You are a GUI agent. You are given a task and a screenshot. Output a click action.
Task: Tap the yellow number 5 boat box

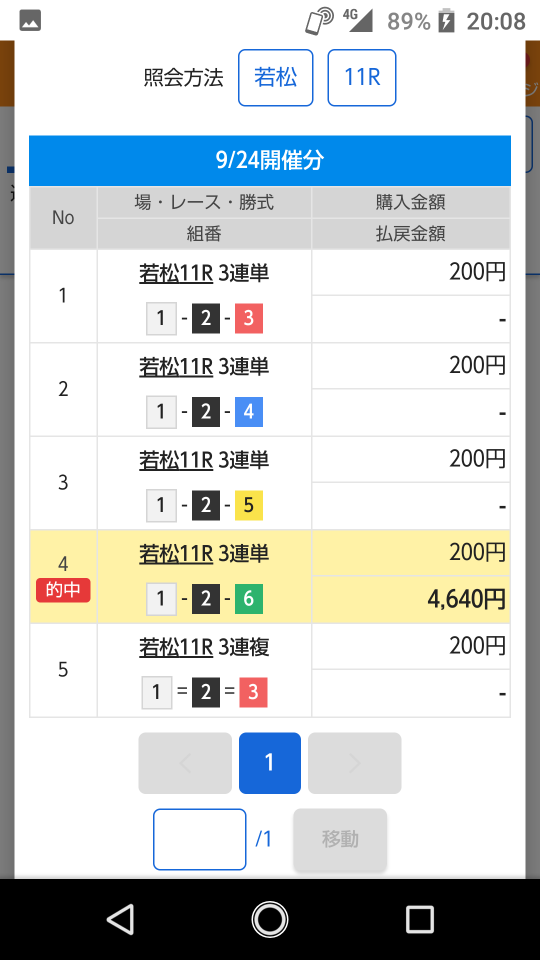point(249,505)
